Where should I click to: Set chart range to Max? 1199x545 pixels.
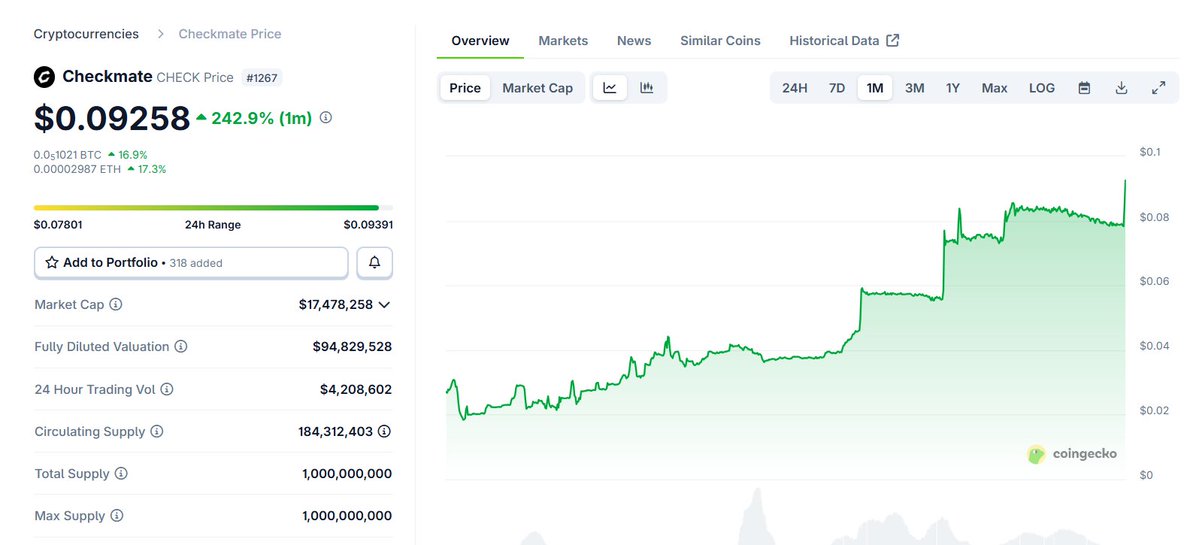point(995,88)
